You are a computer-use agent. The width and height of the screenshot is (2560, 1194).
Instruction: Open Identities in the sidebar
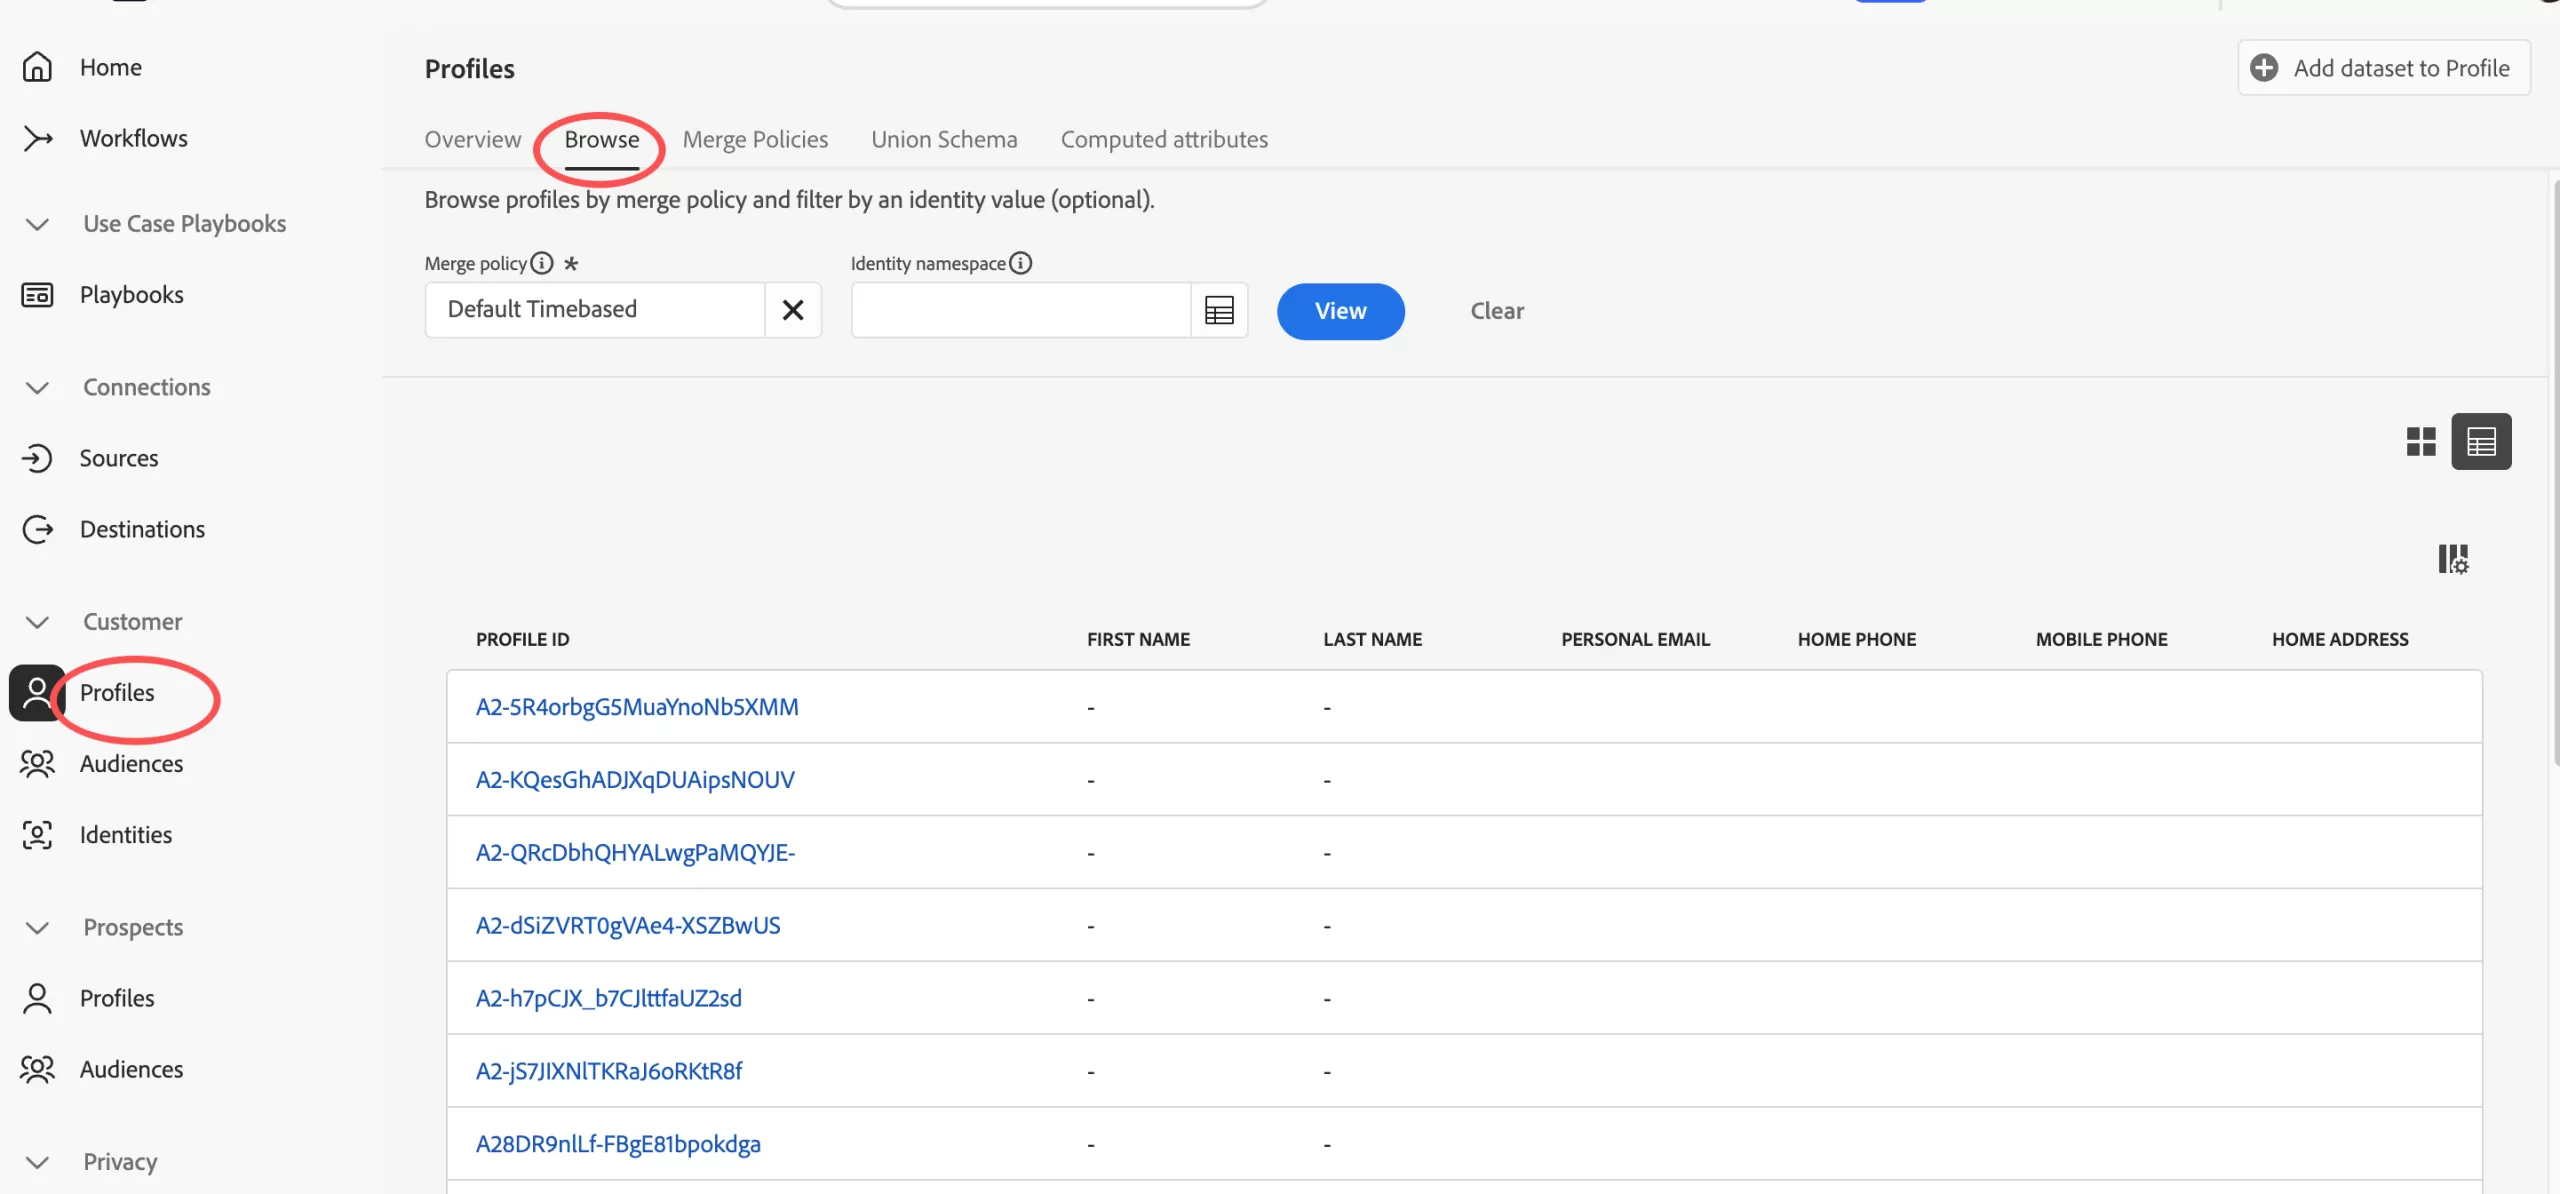pos(126,835)
